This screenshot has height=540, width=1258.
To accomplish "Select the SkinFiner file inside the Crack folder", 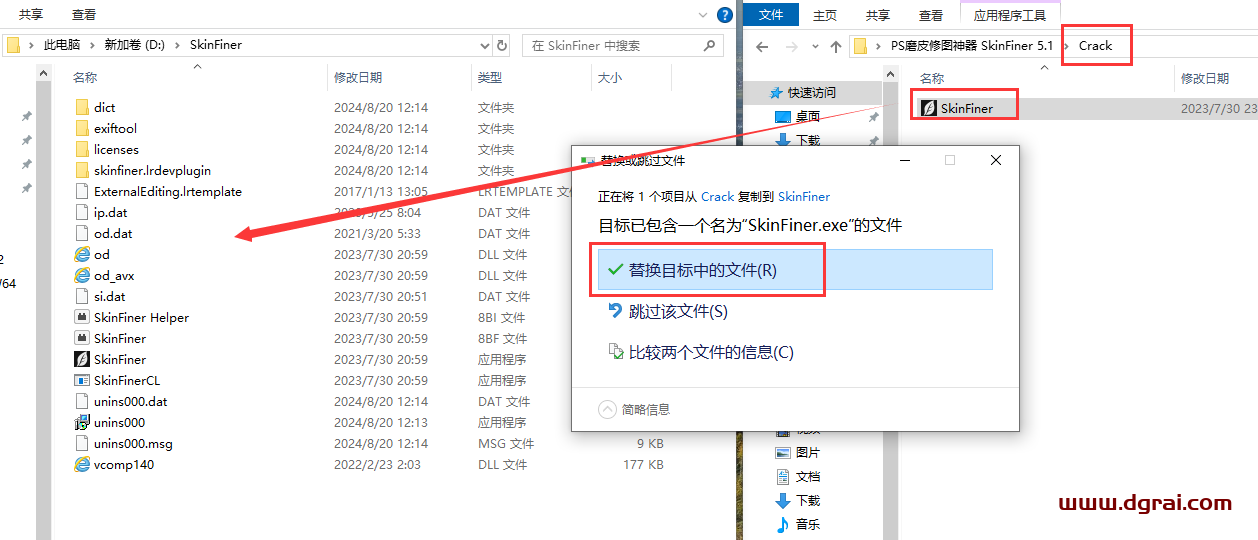I will click(966, 108).
